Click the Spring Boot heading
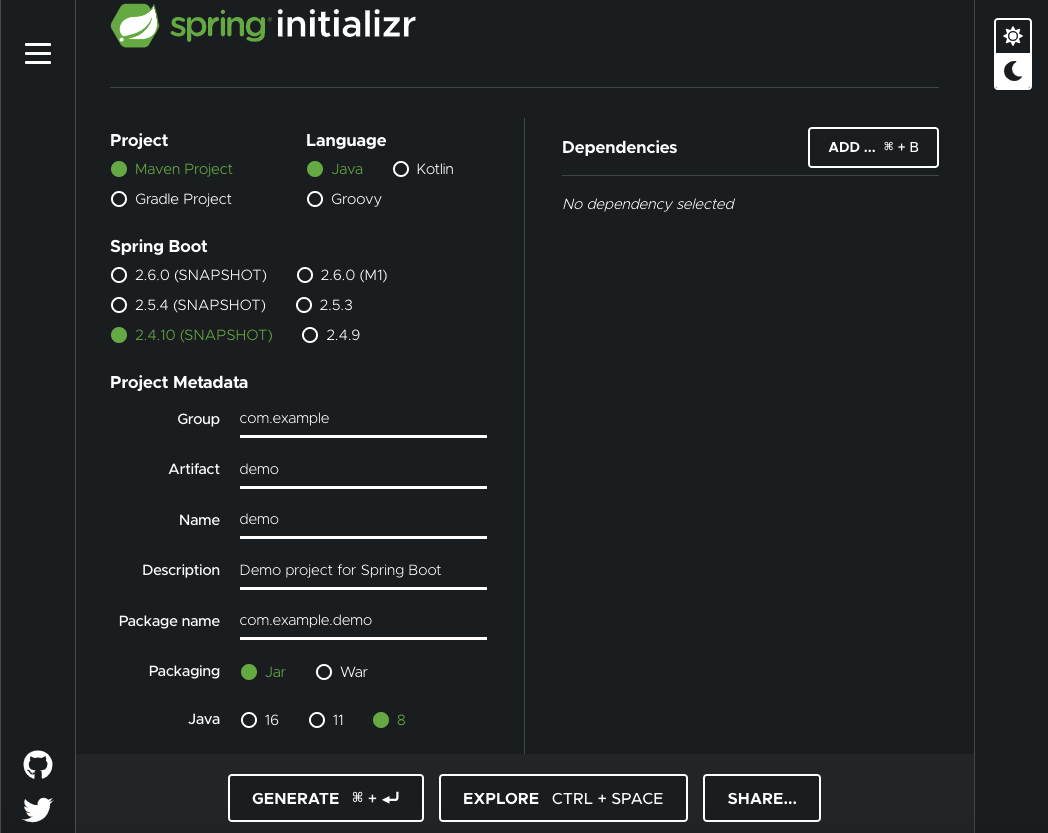The height and width of the screenshot is (833, 1048). click(x=158, y=247)
